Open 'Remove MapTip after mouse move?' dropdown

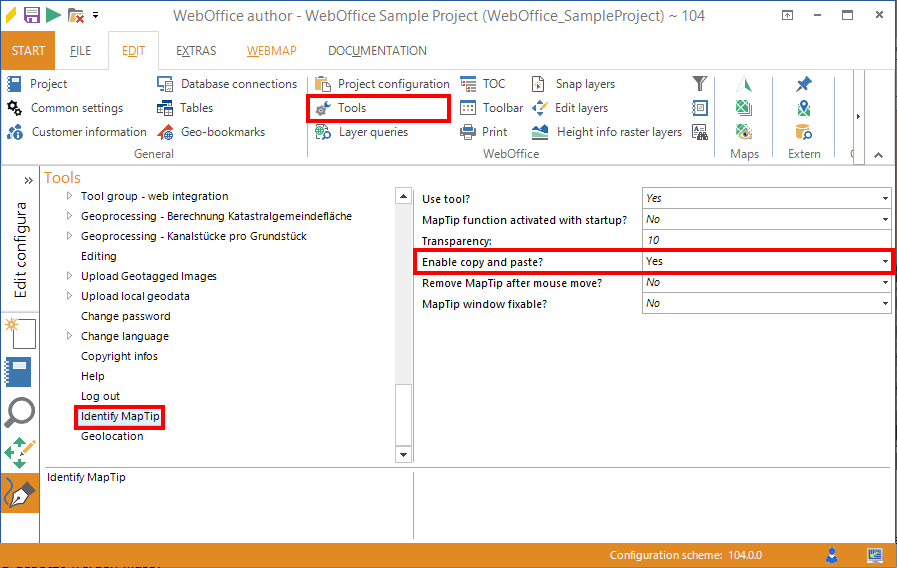[x=885, y=283]
